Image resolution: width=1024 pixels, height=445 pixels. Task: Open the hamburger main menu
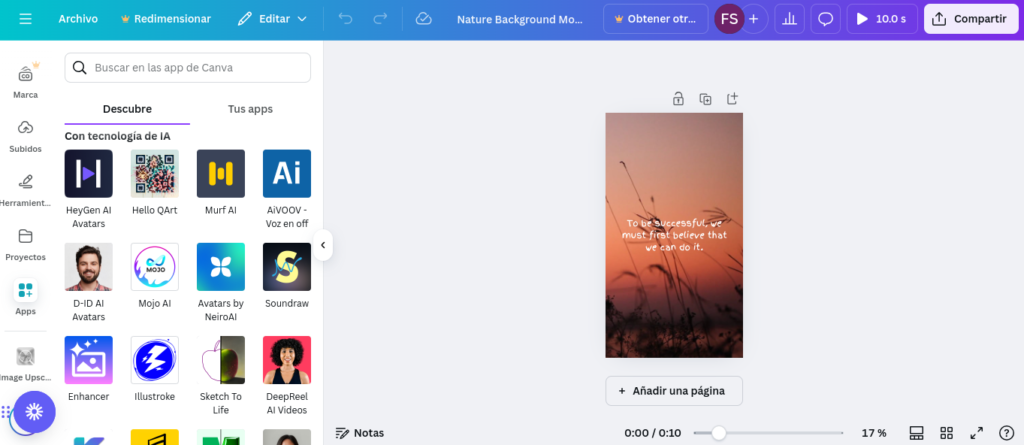[x=25, y=19]
